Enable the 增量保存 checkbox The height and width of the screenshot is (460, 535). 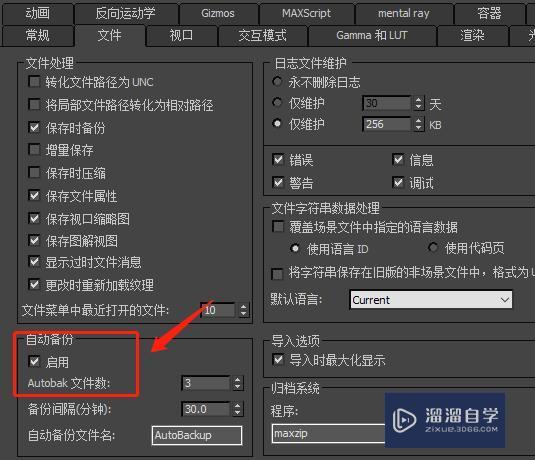tap(34, 150)
